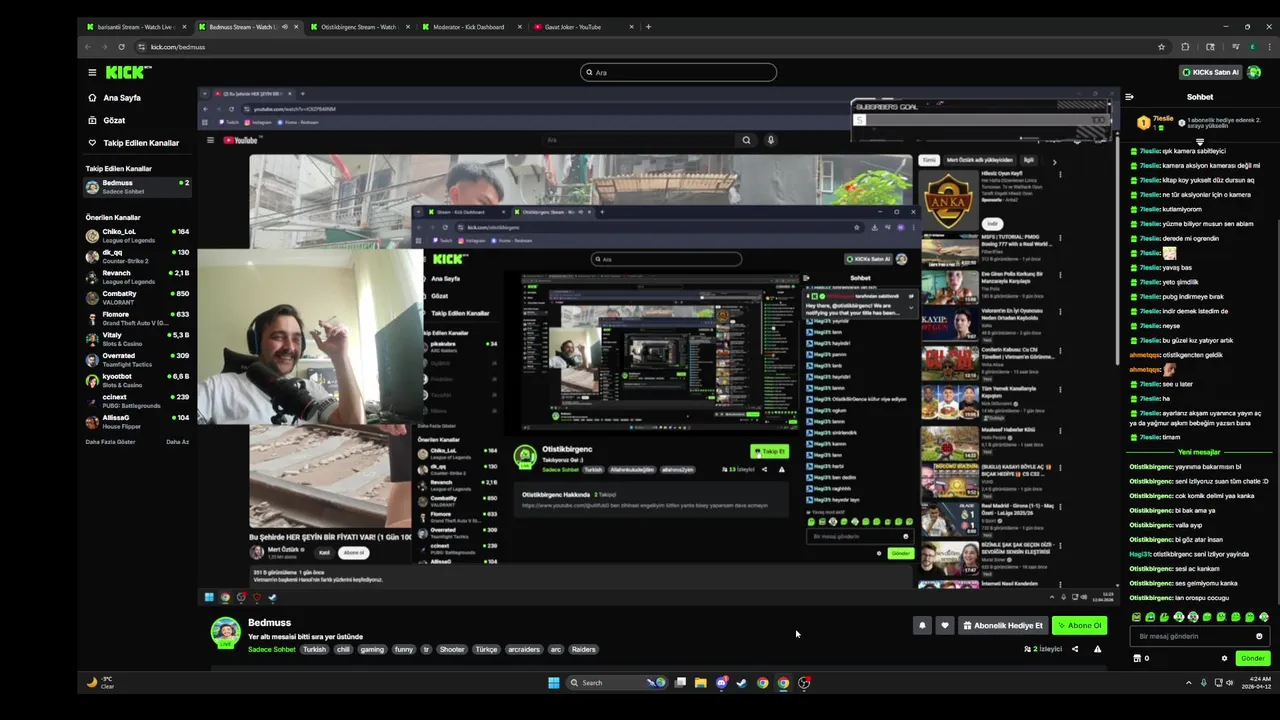
Task: Open recommended channel Flomore
Action: tap(137, 318)
